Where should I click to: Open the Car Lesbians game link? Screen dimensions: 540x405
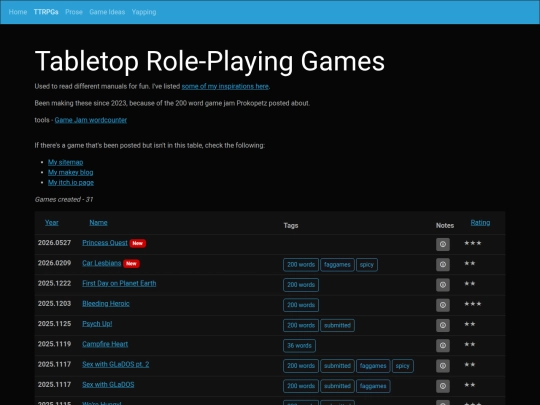click(x=102, y=263)
